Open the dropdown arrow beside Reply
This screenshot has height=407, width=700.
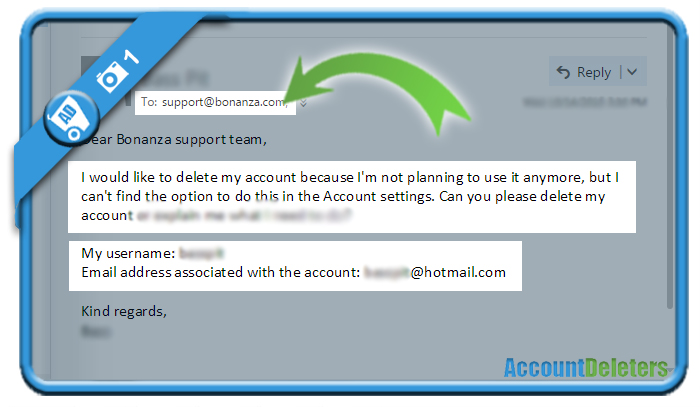[x=632, y=71]
